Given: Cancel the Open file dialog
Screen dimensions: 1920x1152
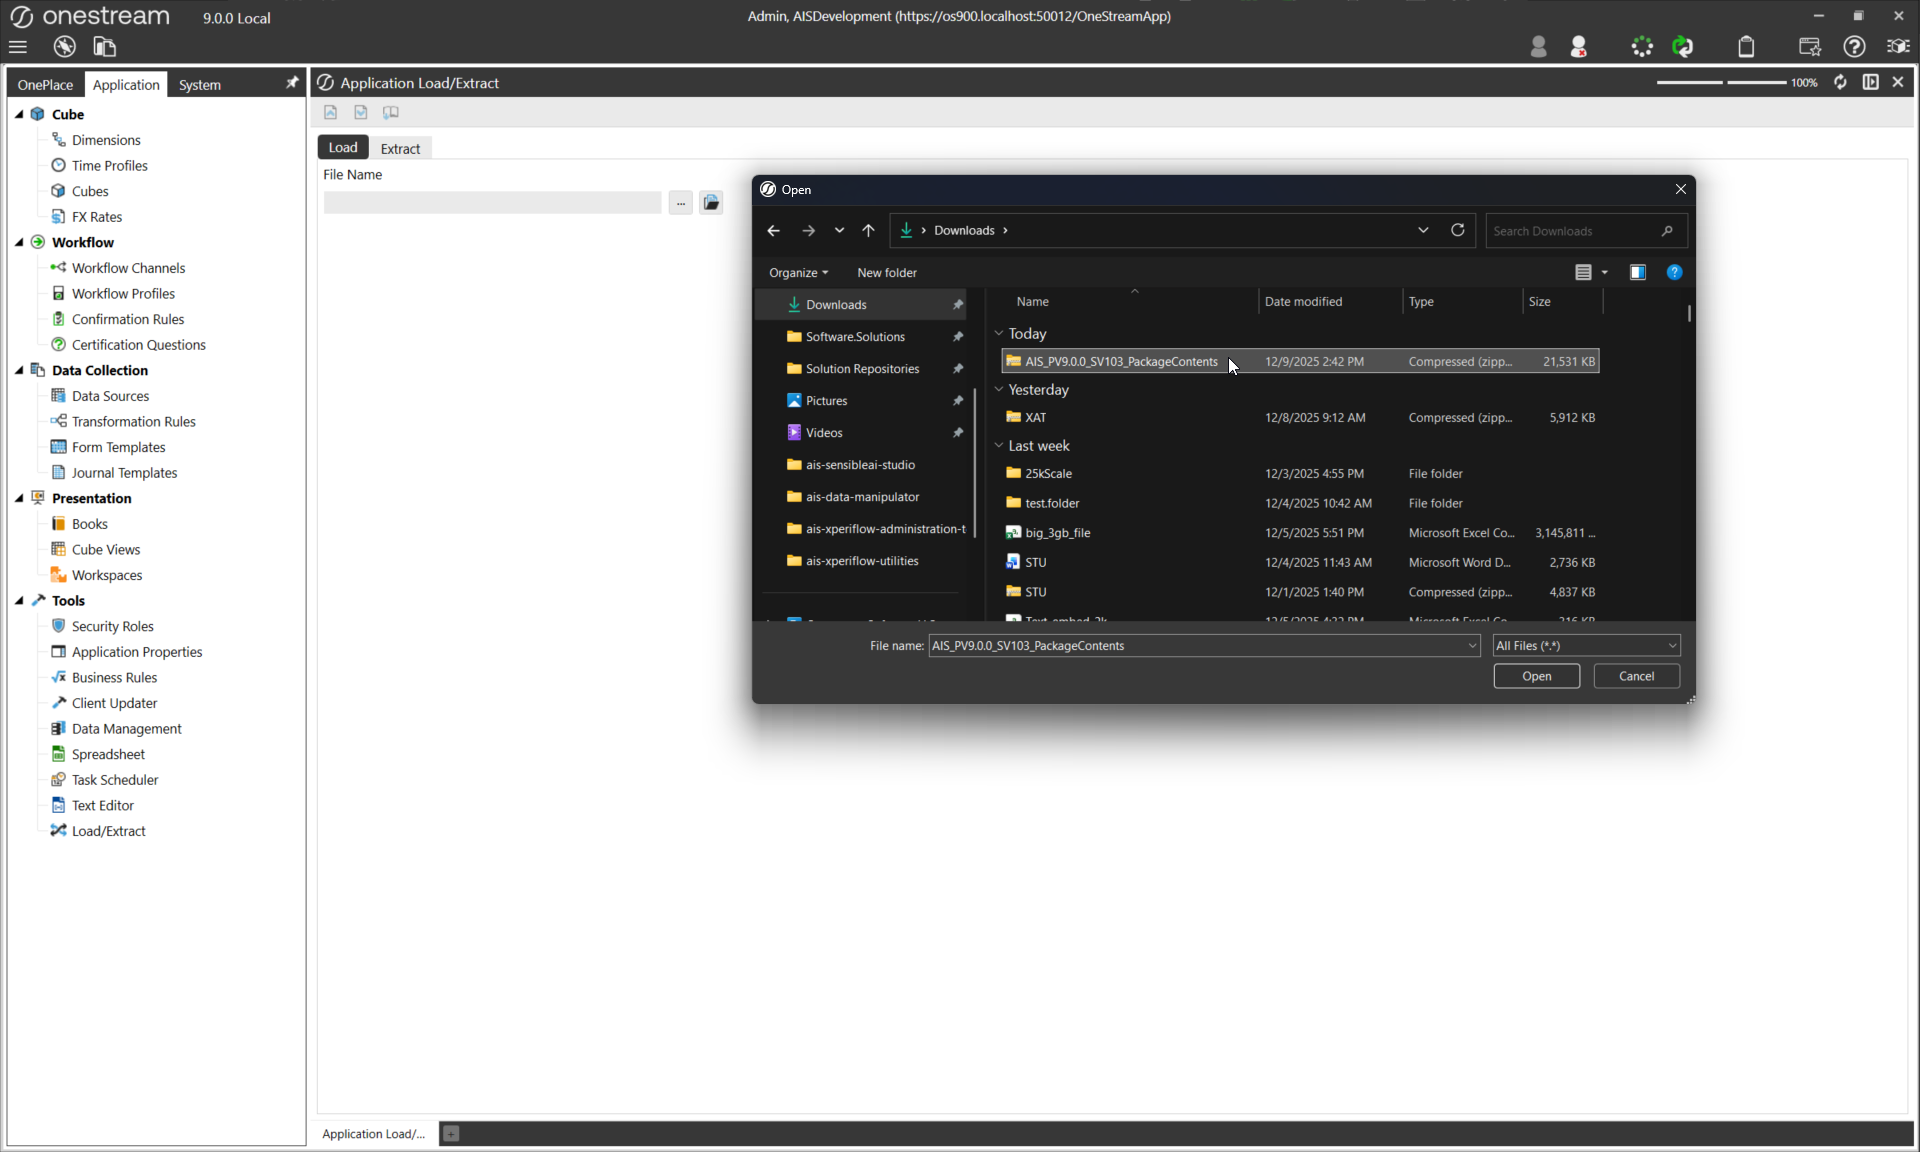Looking at the screenshot, I should 1636,677.
